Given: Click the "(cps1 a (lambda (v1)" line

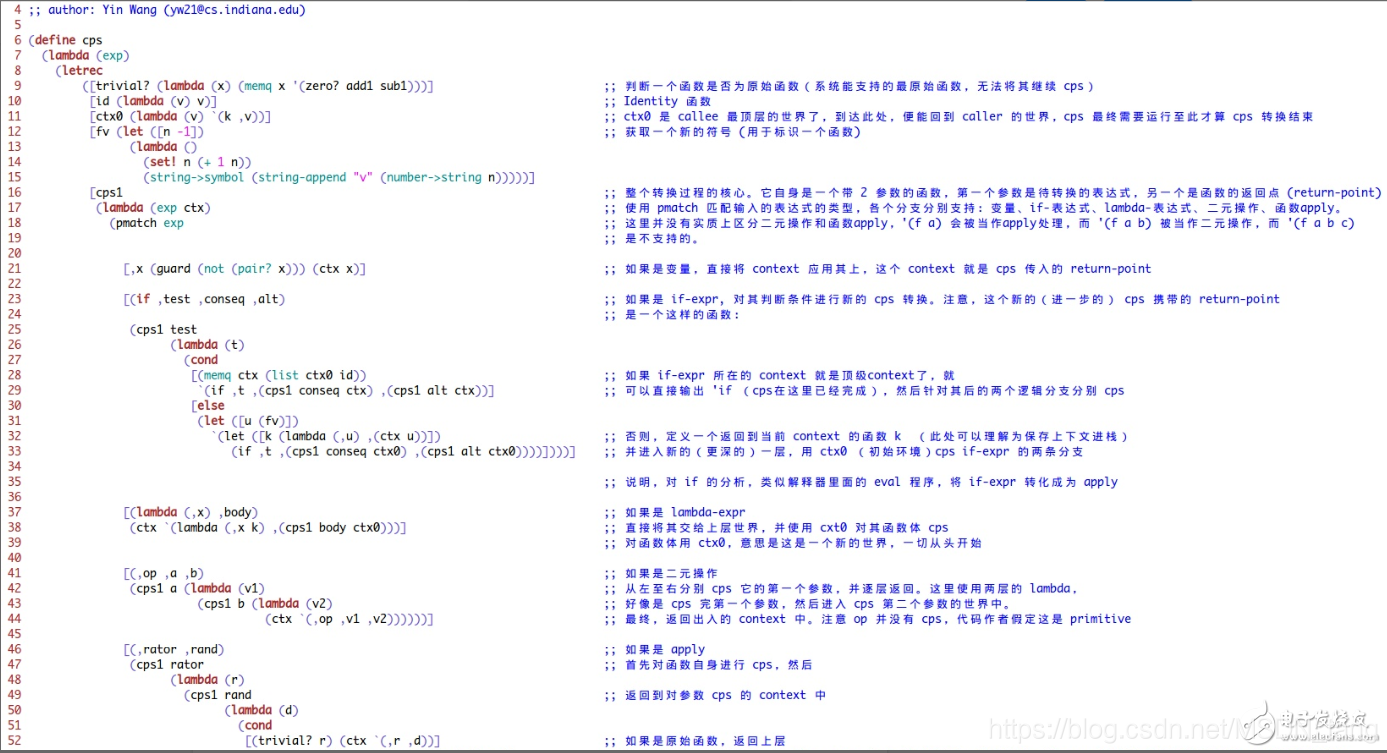Looking at the screenshot, I should [x=197, y=588].
